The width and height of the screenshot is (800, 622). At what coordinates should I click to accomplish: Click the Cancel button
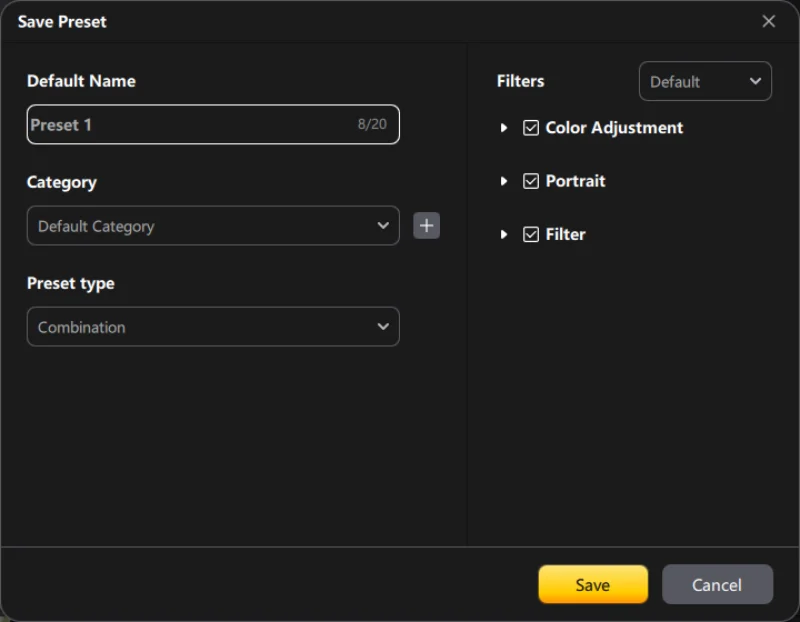(717, 584)
